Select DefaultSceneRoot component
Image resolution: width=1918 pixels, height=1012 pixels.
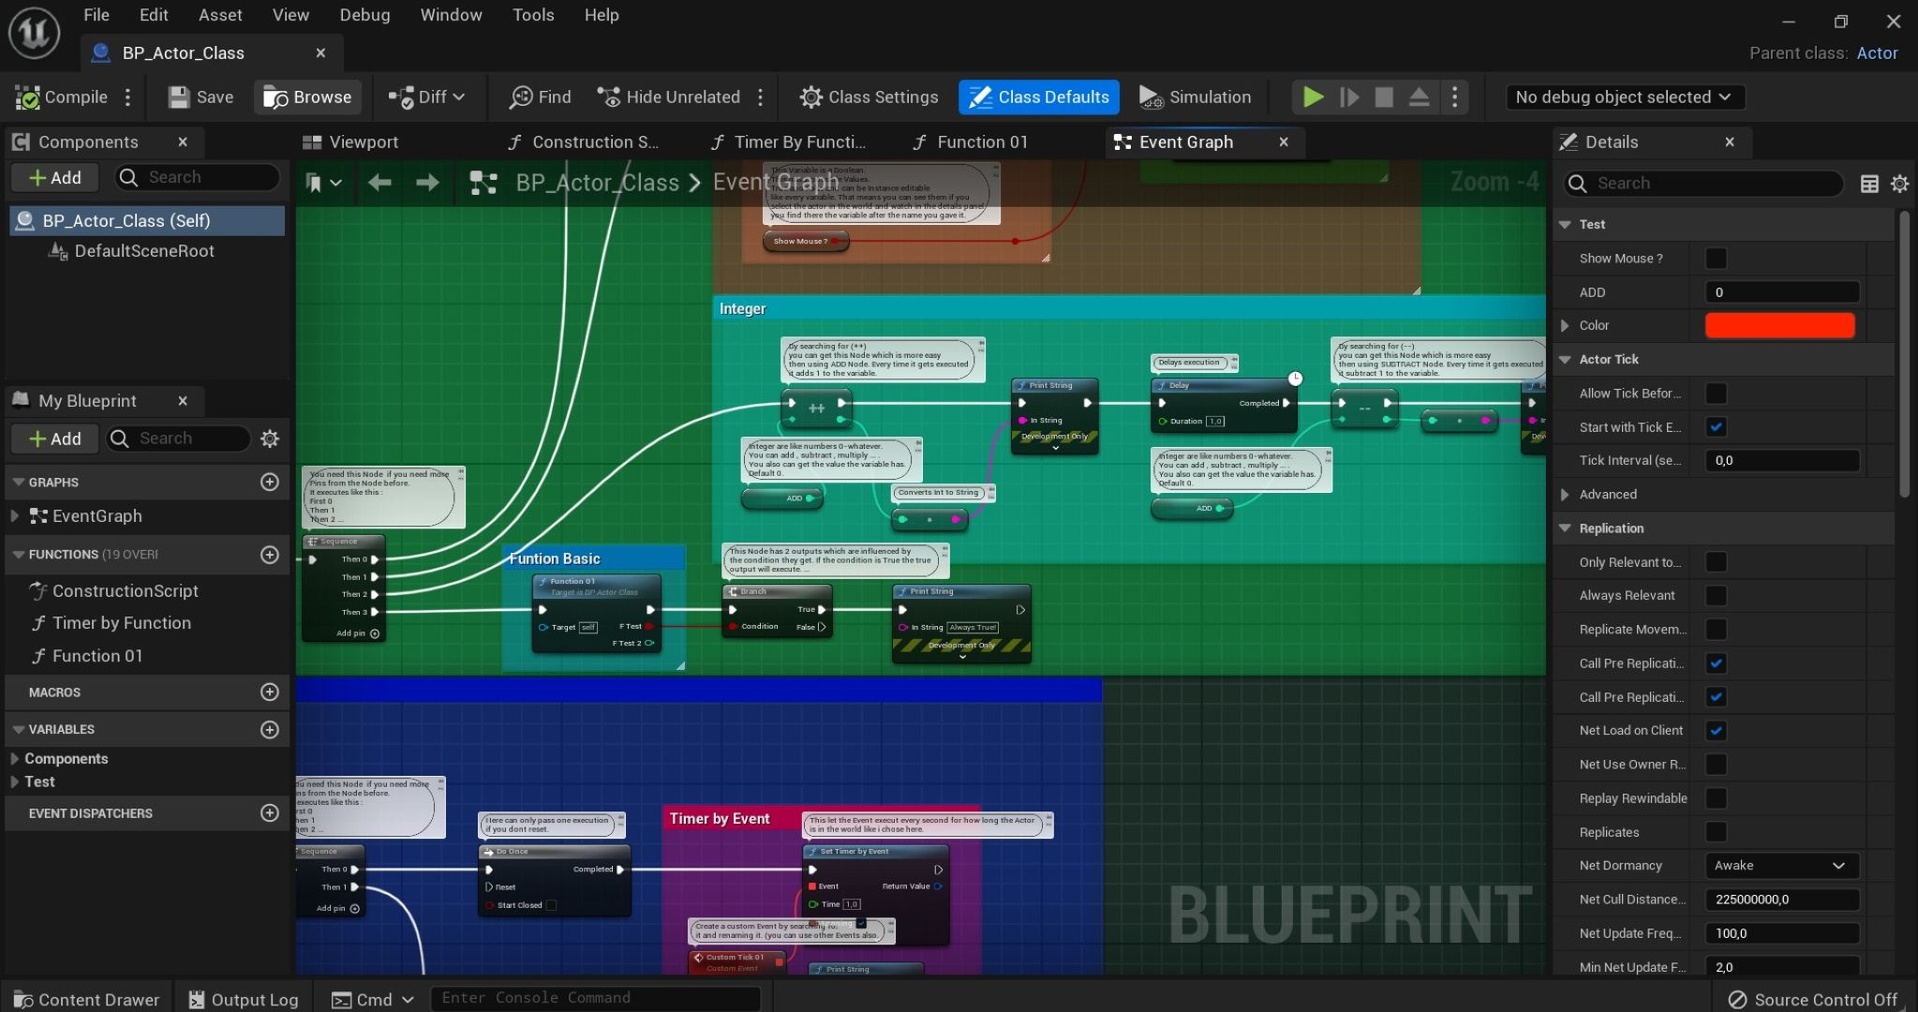tap(144, 251)
